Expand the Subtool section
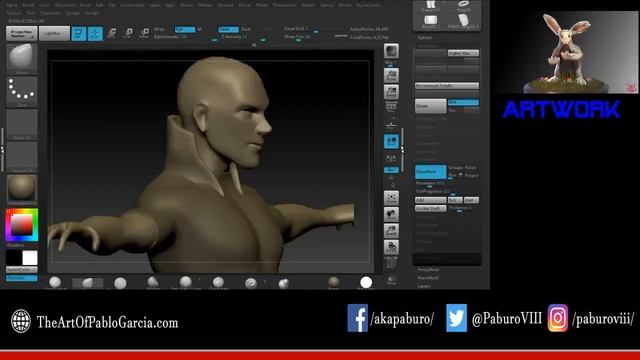640x360 pixels. click(x=425, y=38)
